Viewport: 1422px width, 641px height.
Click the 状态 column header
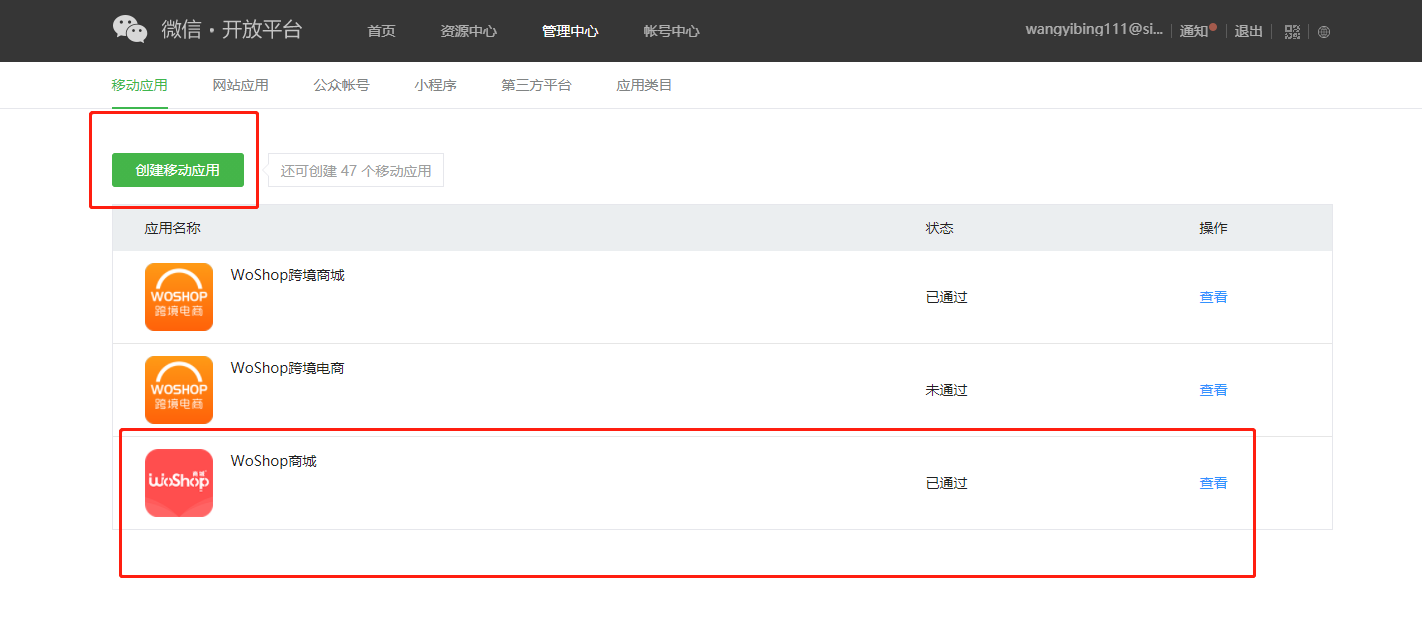940,228
